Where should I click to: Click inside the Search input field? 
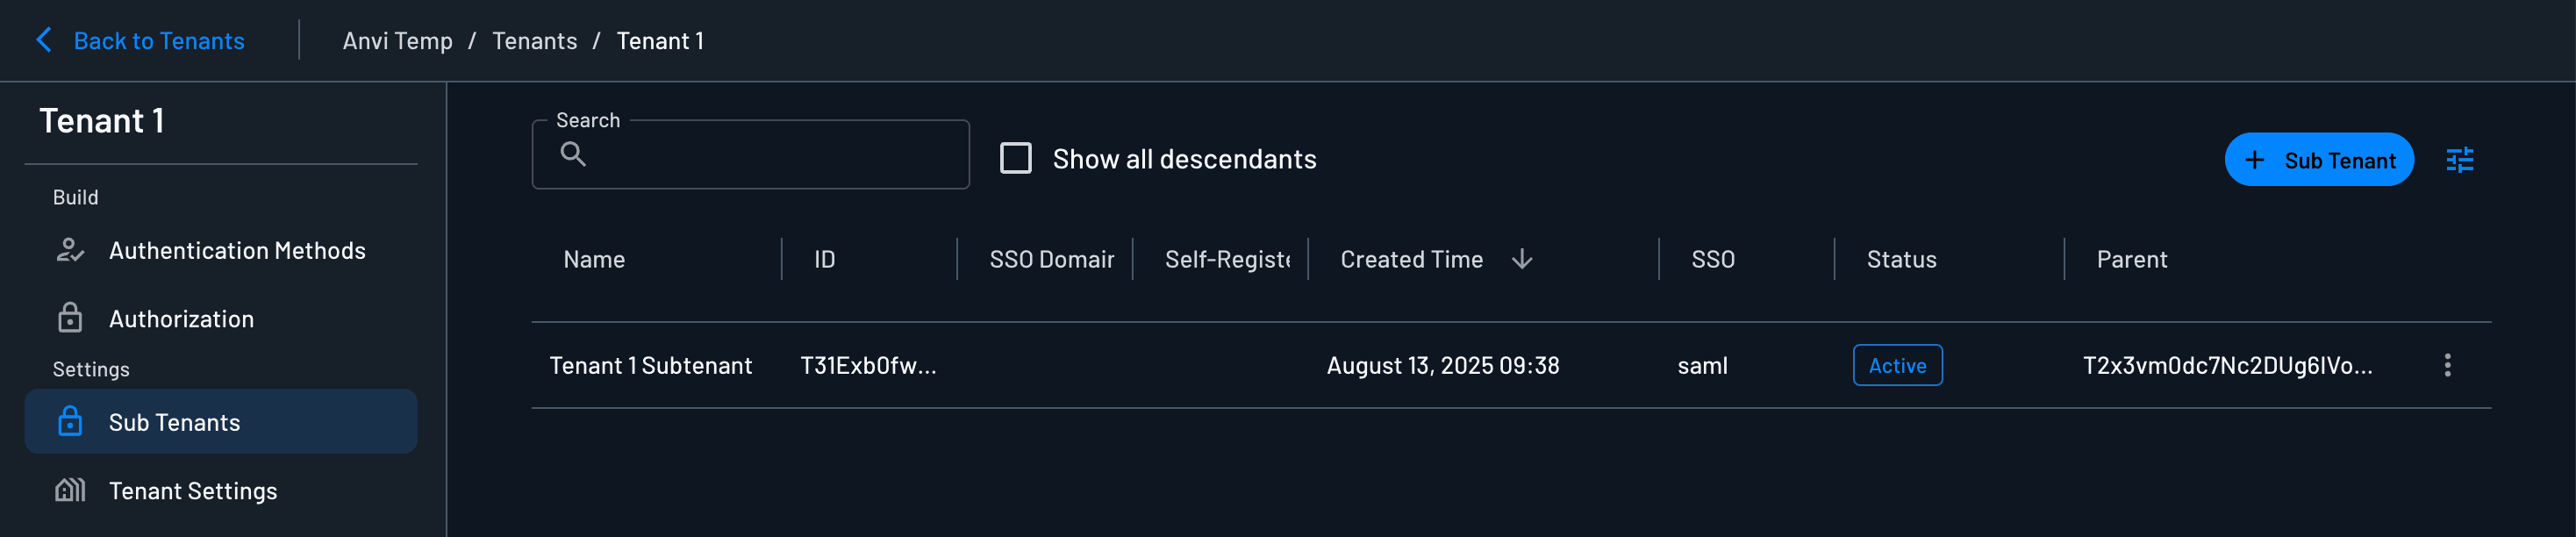click(760, 156)
